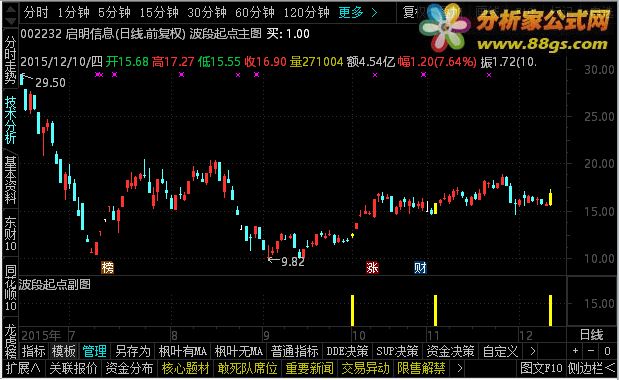Open 同花顺10 in the left sidebar
The width and height of the screenshot is (619, 380).
pyautogui.click(x=10, y=288)
